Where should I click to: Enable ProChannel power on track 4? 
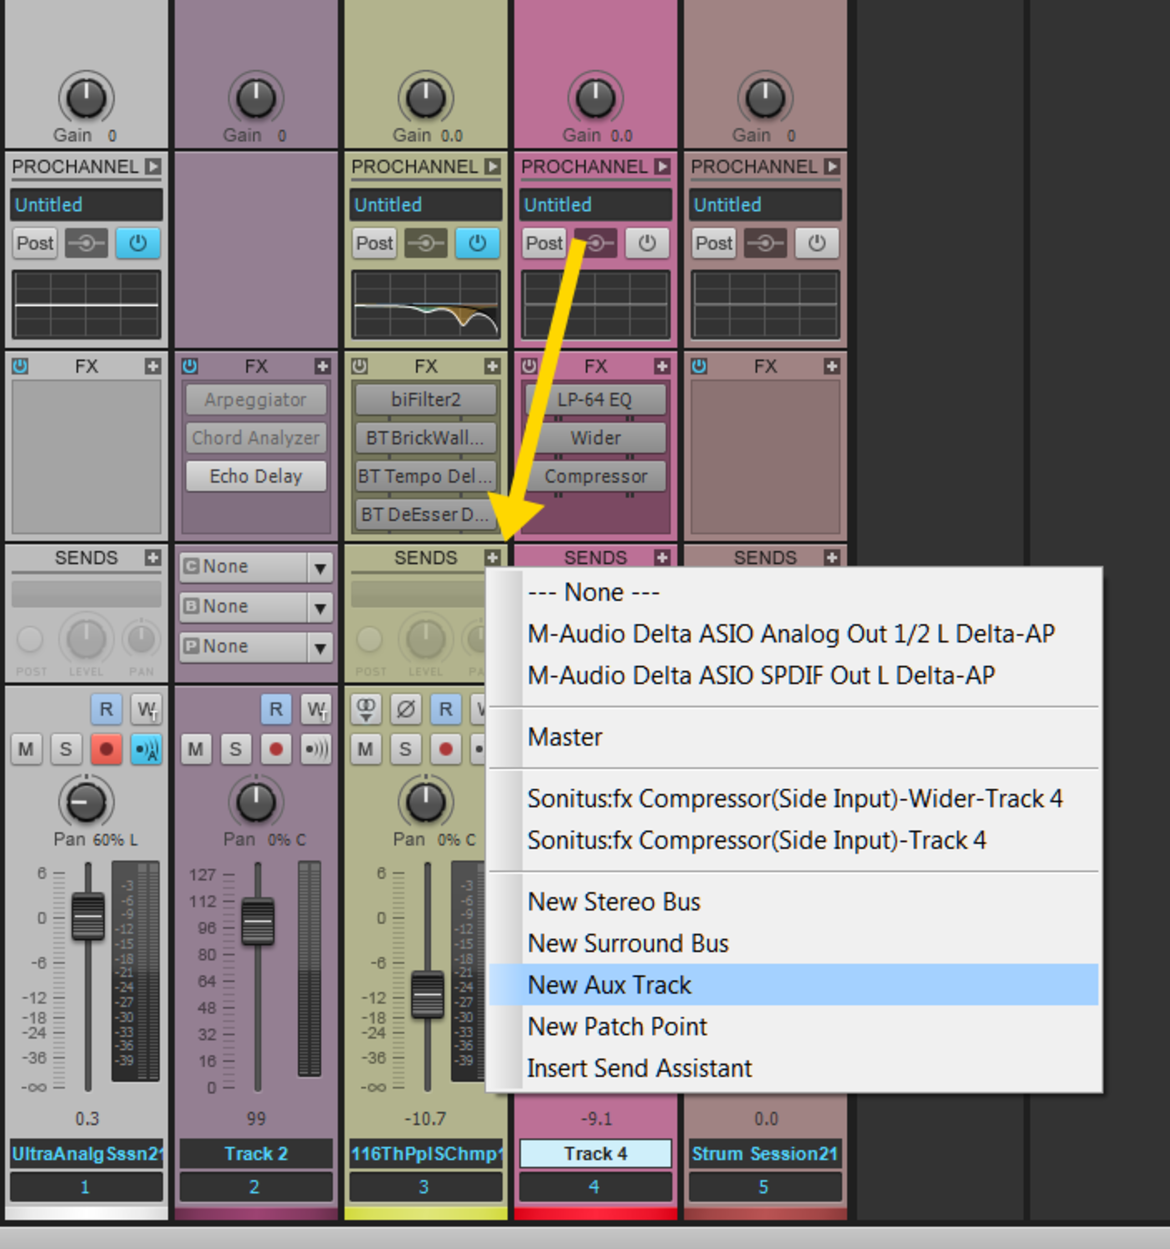pos(647,243)
